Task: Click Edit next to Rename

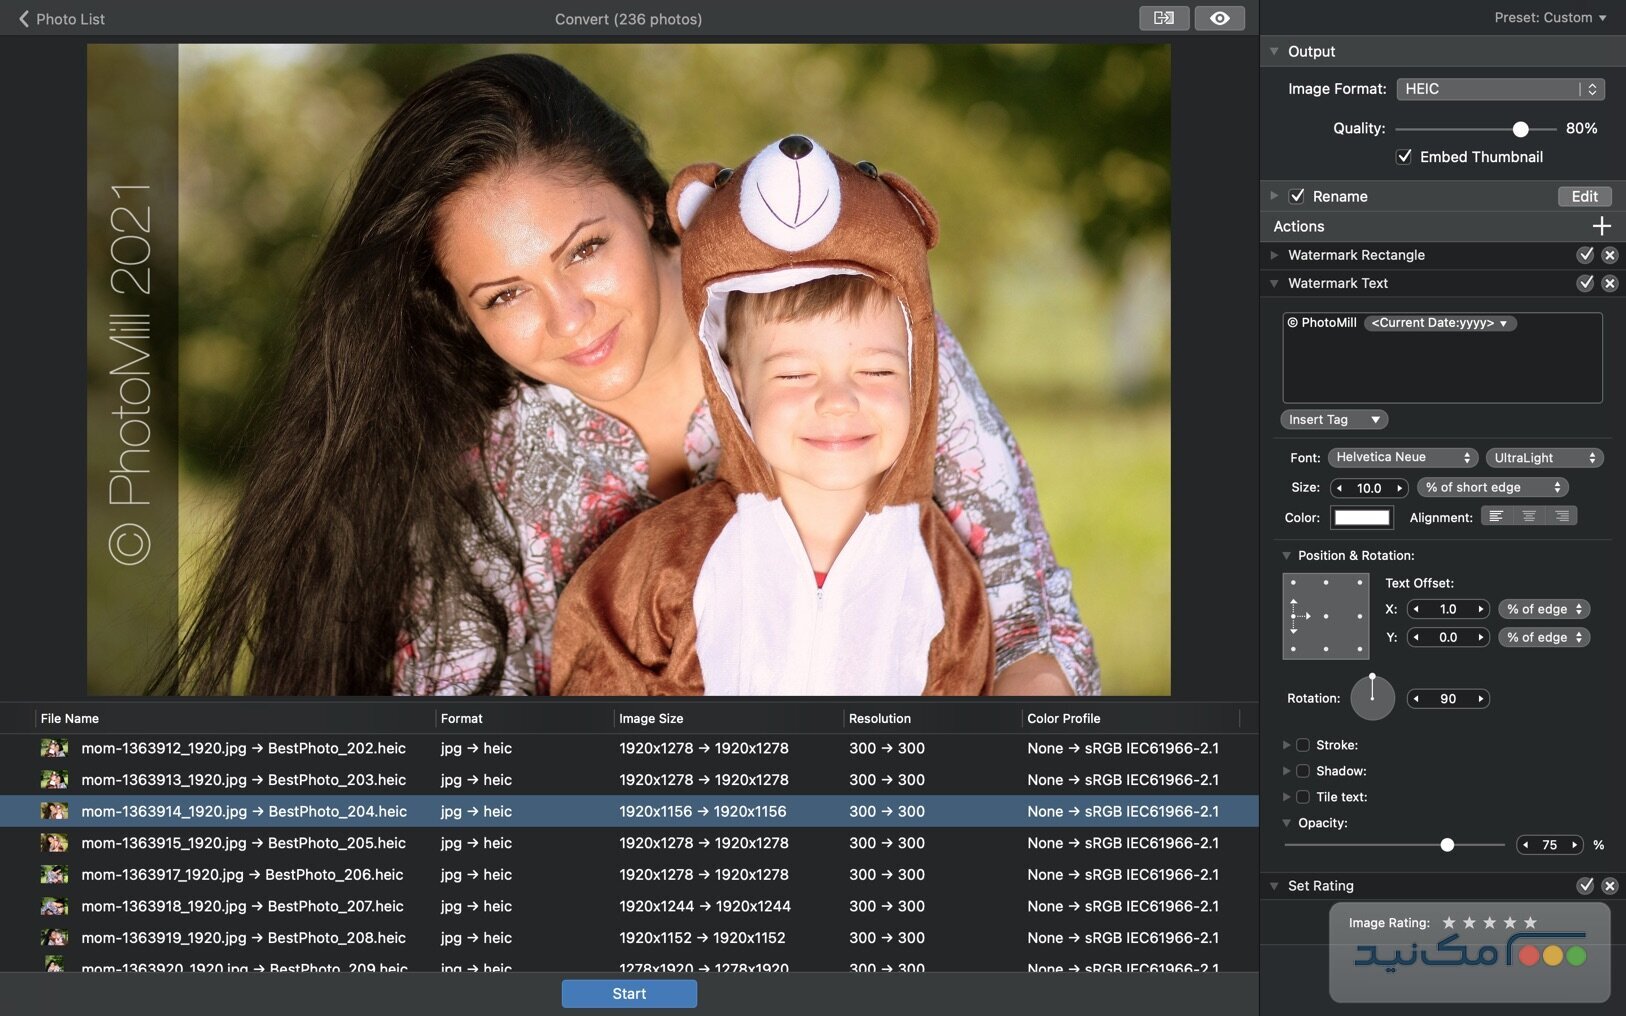Action: tap(1584, 196)
